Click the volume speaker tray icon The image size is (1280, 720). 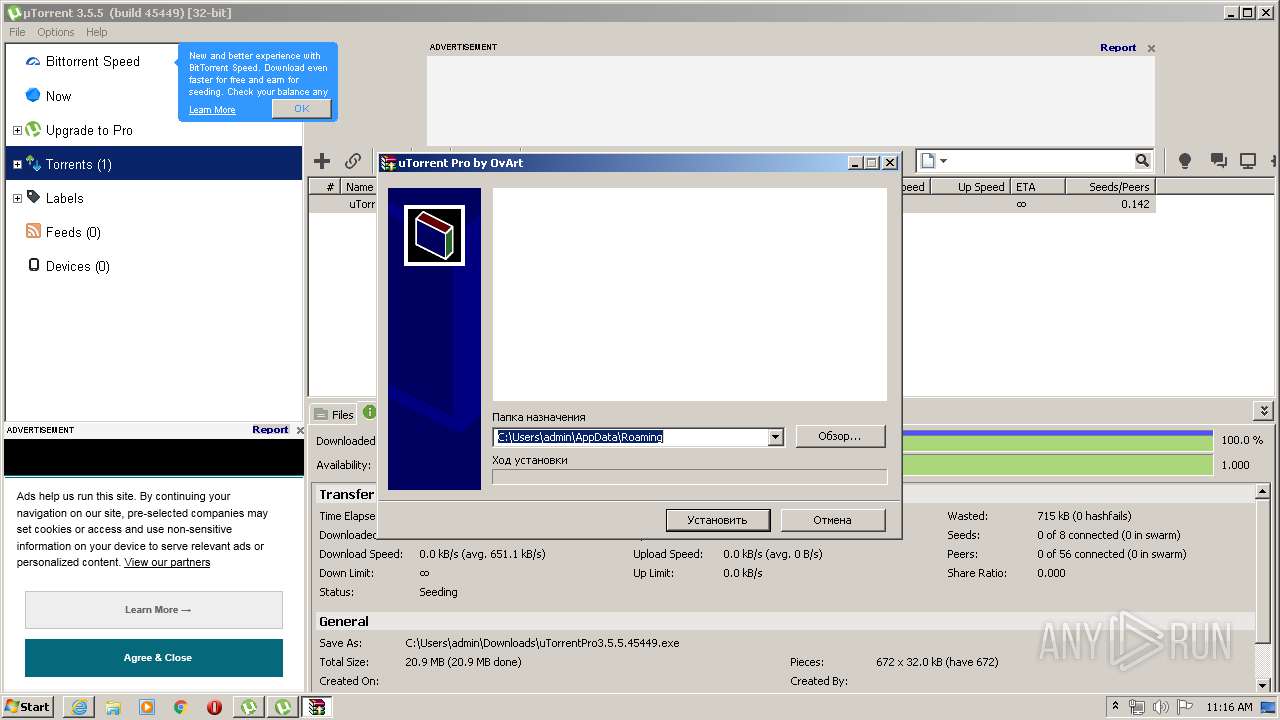(x=1160, y=707)
